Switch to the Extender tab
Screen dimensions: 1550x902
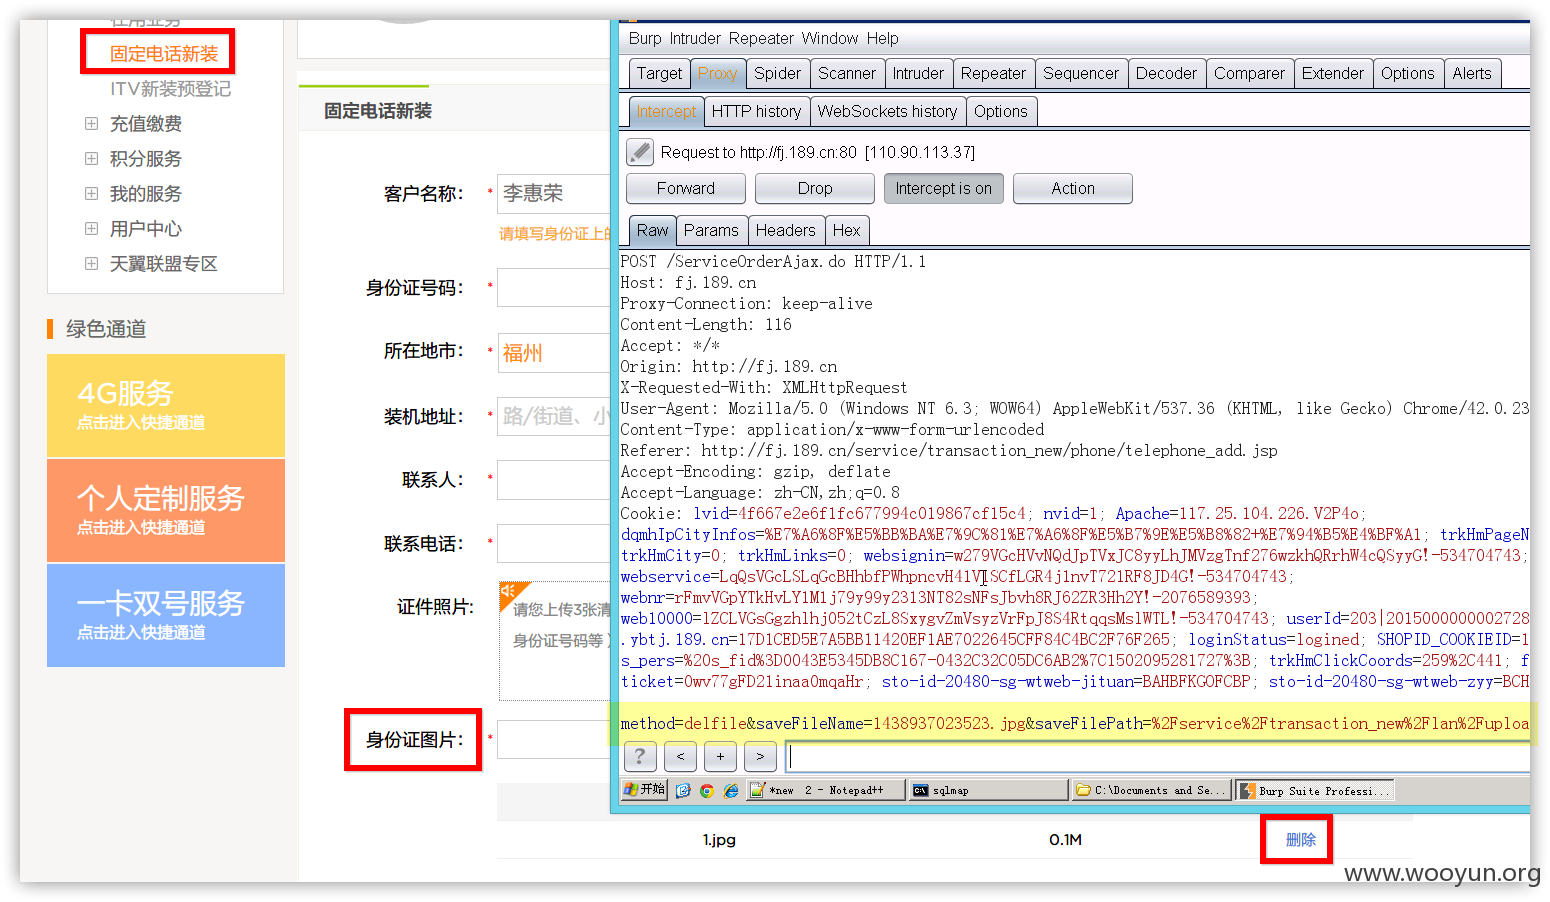coord(1333,73)
